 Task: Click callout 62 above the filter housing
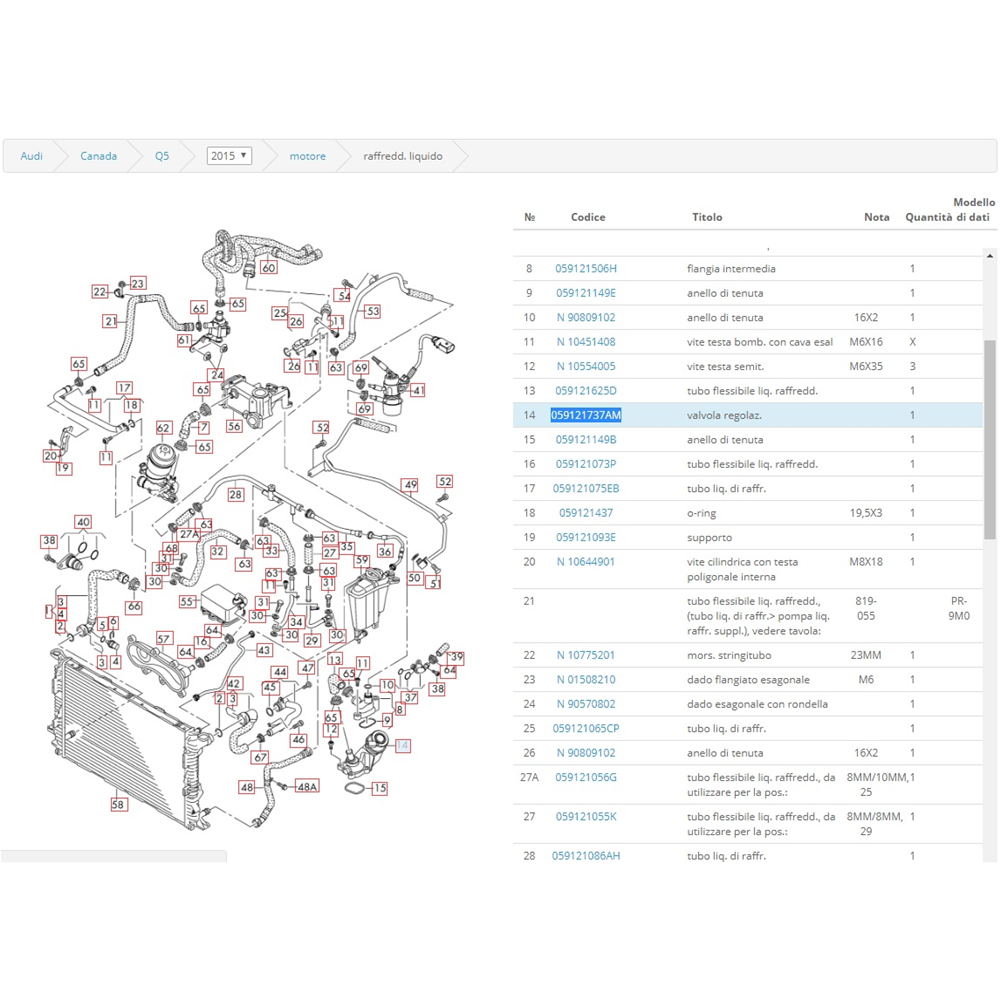pyautogui.click(x=164, y=427)
